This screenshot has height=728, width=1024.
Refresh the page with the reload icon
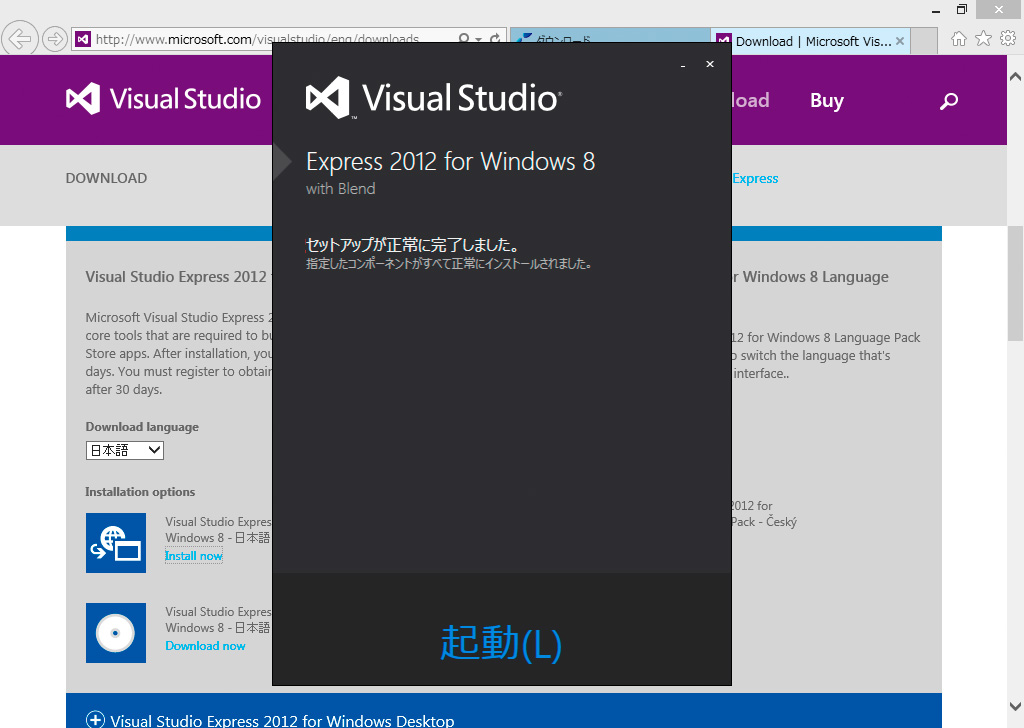pyautogui.click(x=496, y=39)
